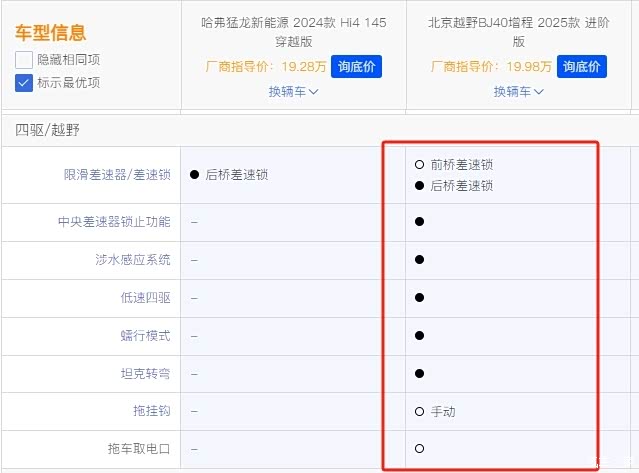Open the 哈弗猛龙新能源 2024款 model title
The width and height of the screenshot is (639, 473).
tap(293, 31)
